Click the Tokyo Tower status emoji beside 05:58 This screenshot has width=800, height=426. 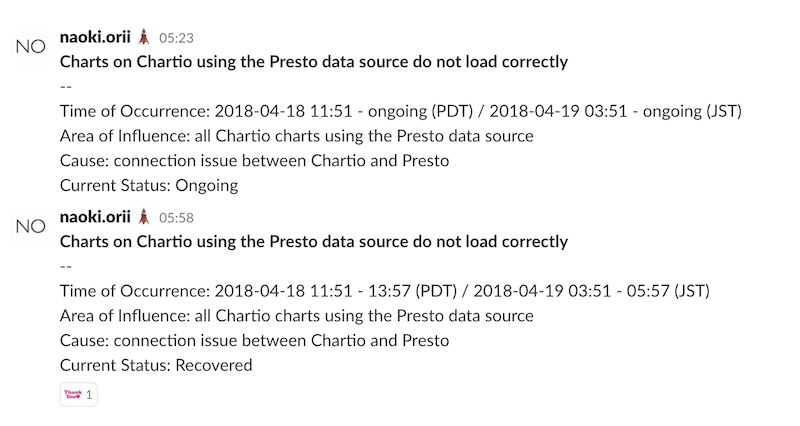[x=144, y=217]
